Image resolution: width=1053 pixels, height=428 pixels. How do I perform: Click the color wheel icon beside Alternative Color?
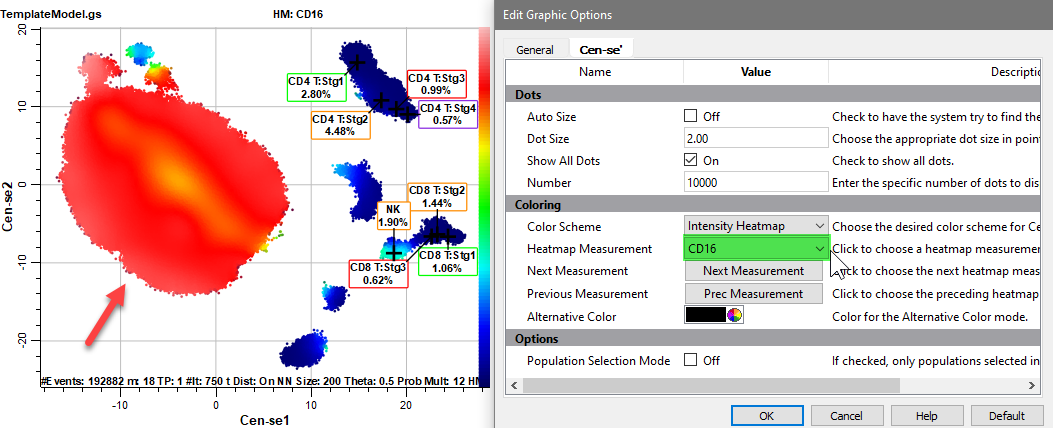click(735, 316)
